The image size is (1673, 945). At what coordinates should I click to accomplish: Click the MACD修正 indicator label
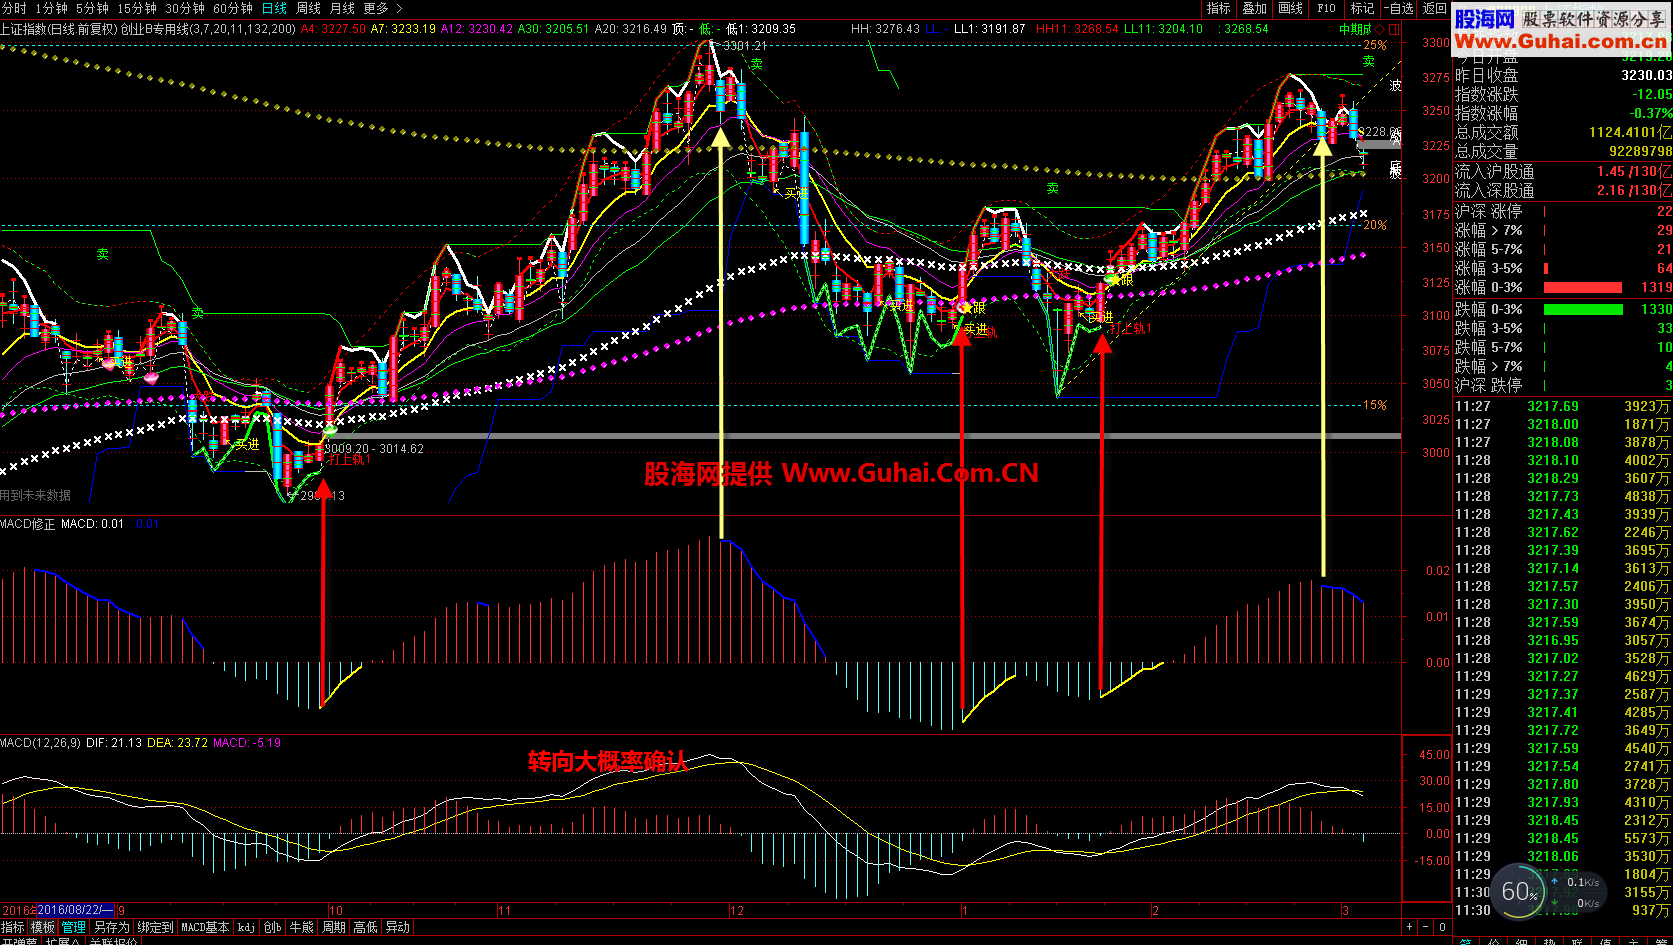coord(28,524)
